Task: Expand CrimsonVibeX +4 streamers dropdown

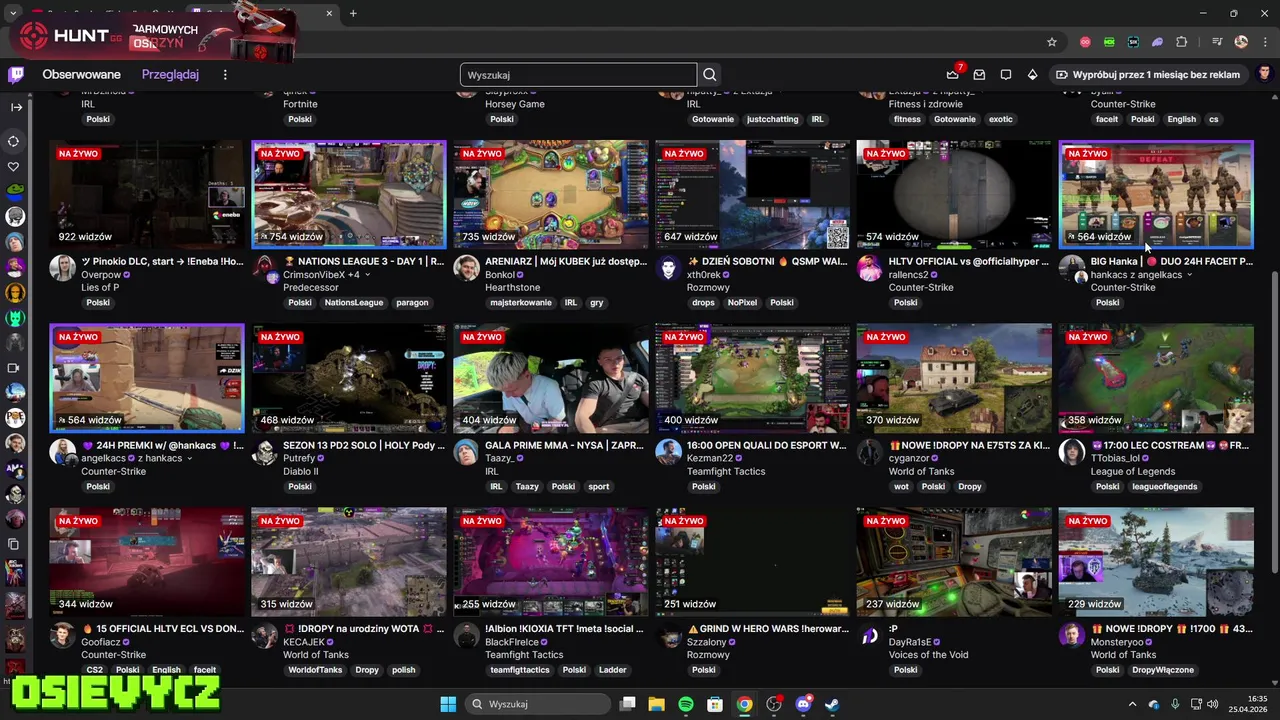Action: (x=367, y=275)
